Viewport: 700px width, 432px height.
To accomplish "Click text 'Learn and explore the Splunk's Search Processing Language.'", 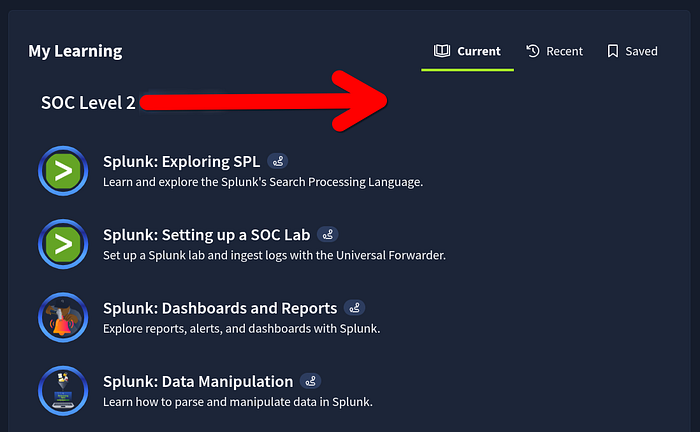I will click(x=263, y=182).
